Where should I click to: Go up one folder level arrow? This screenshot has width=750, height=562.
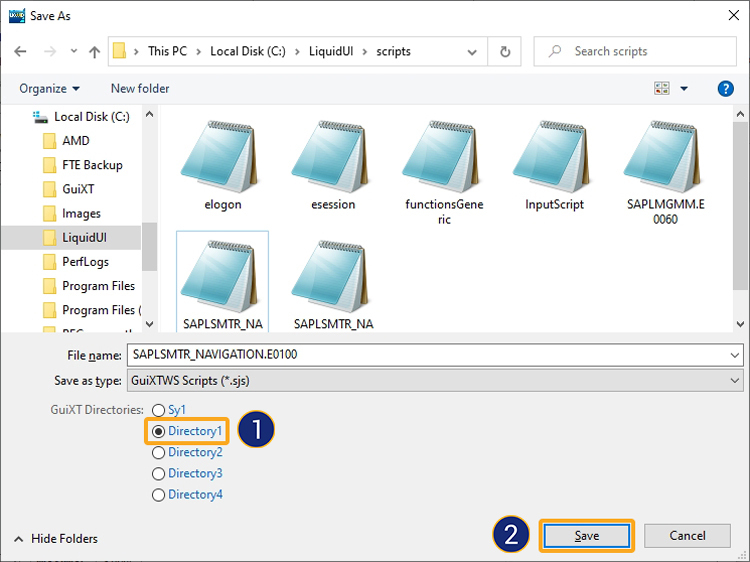[94, 52]
